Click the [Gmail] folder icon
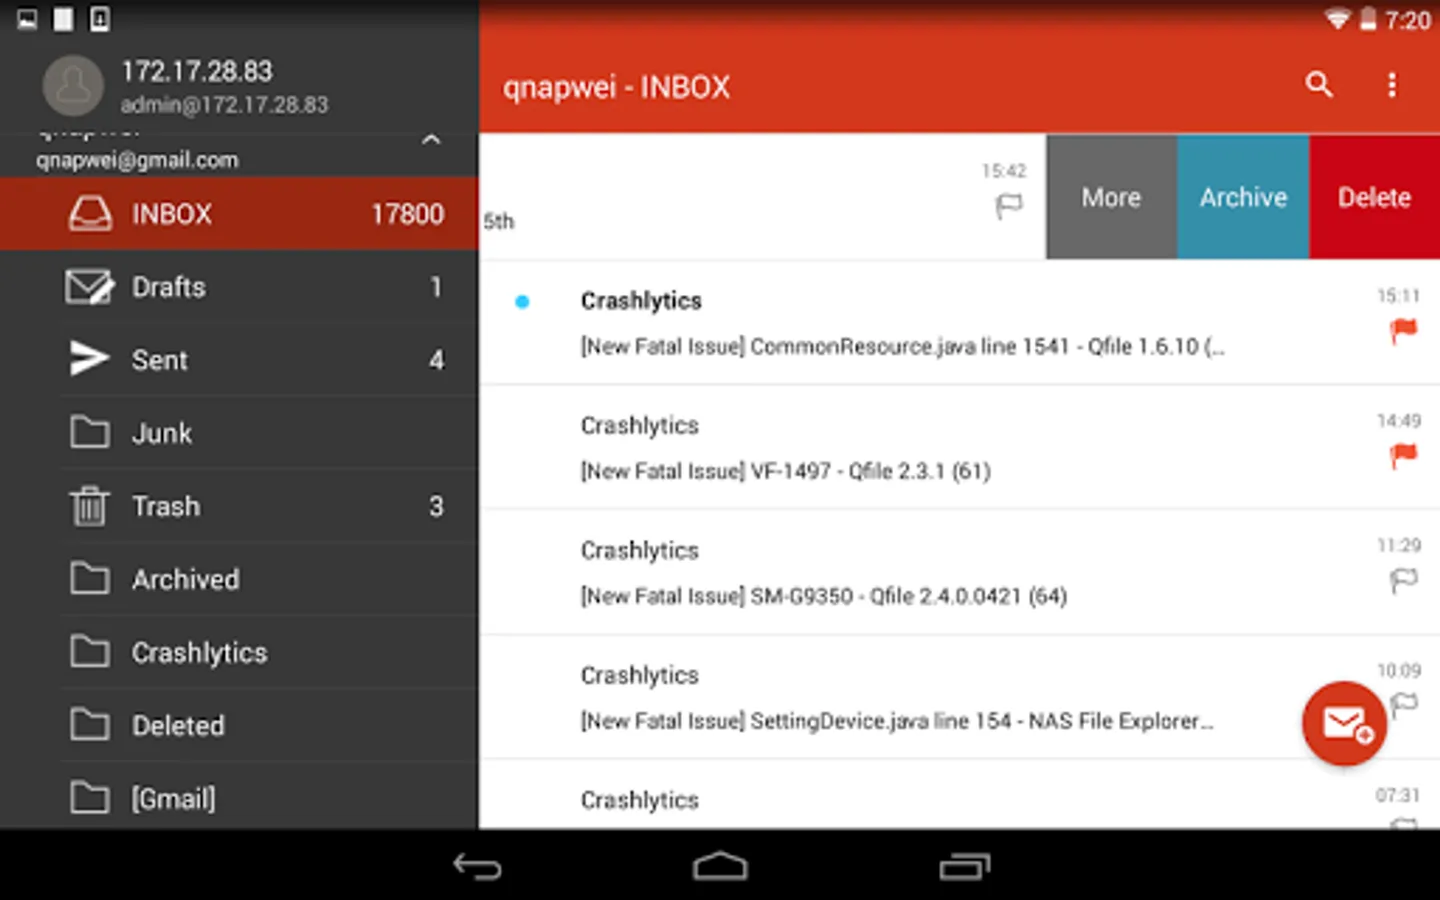The width and height of the screenshot is (1440, 900). coord(90,797)
